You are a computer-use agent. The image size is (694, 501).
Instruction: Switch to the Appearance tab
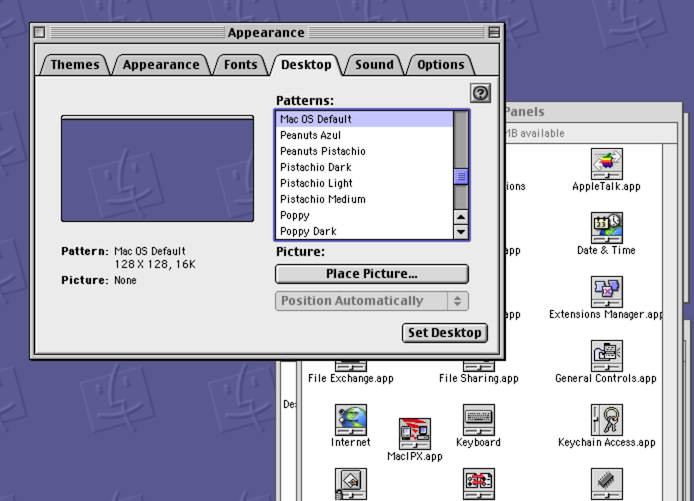click(x=161, y=65)
